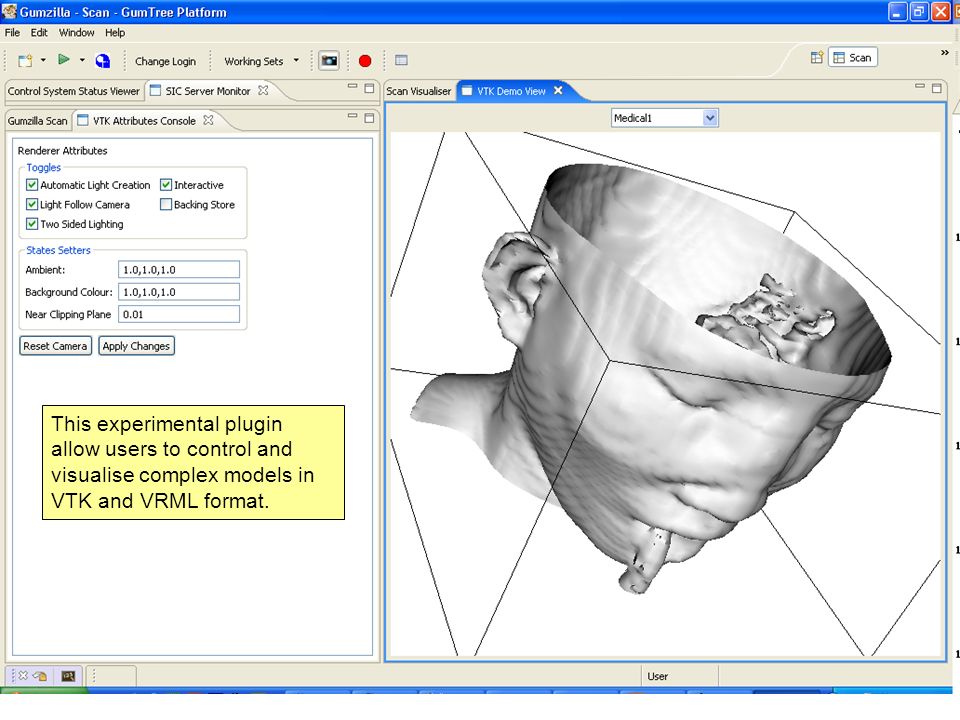Maximize the SIC Server Monitor panel
This screenshot has height=720, width=960.
click(x=369, y=88)
